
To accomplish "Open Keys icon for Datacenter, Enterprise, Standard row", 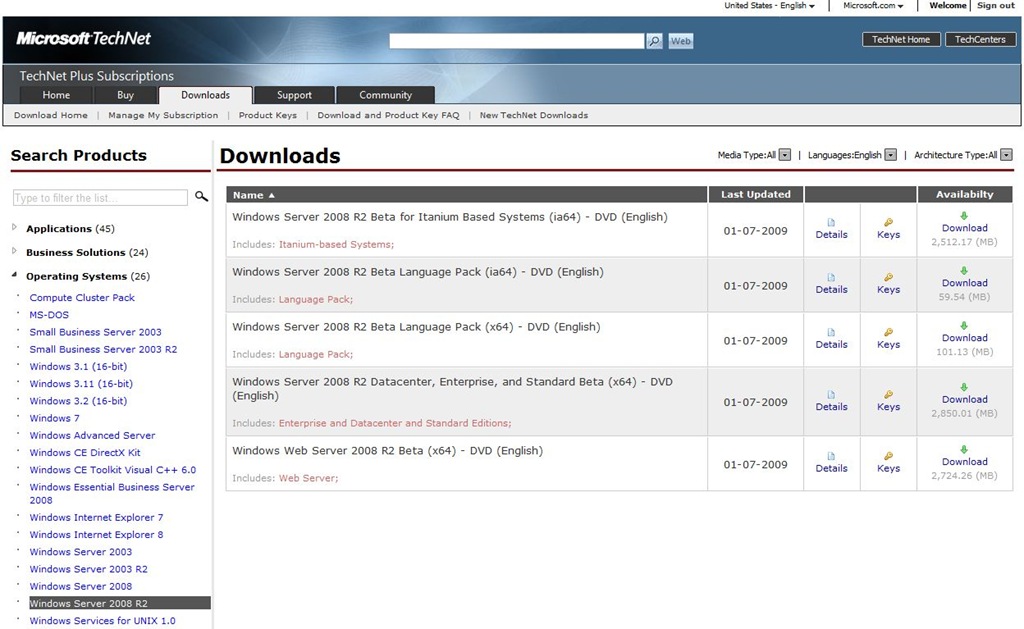I will (x=888, y=395).
